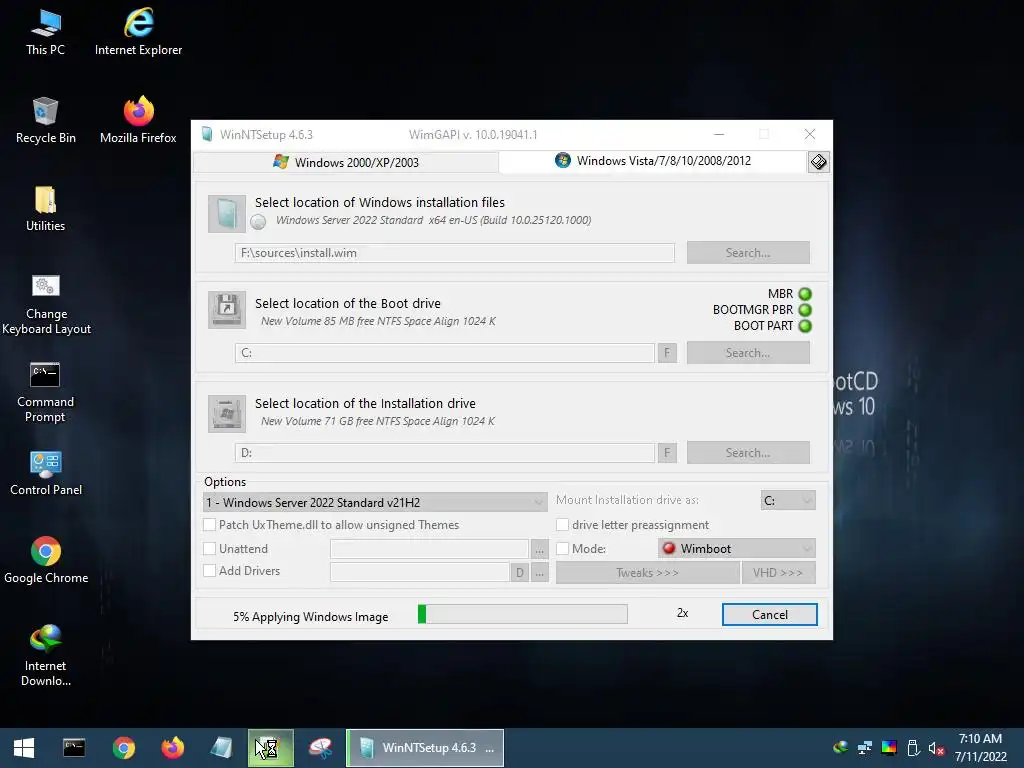The image size is (1024, 768).
Task: Click the Unattend file path field
Action: [429, 549]
